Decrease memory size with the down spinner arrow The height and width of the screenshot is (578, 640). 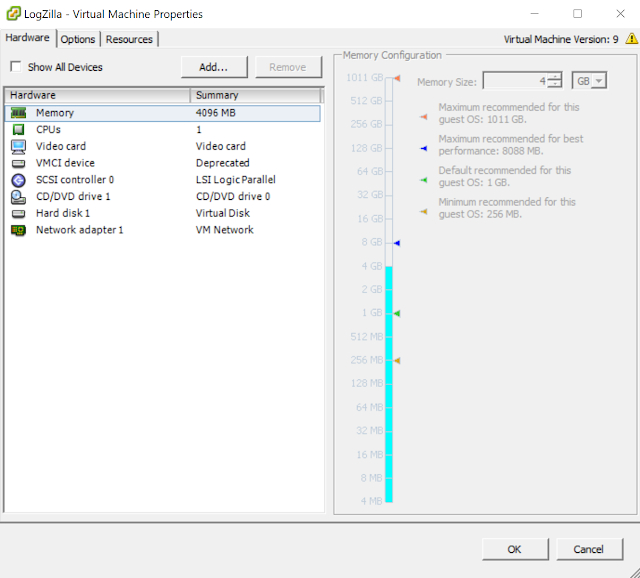(554, 84)
